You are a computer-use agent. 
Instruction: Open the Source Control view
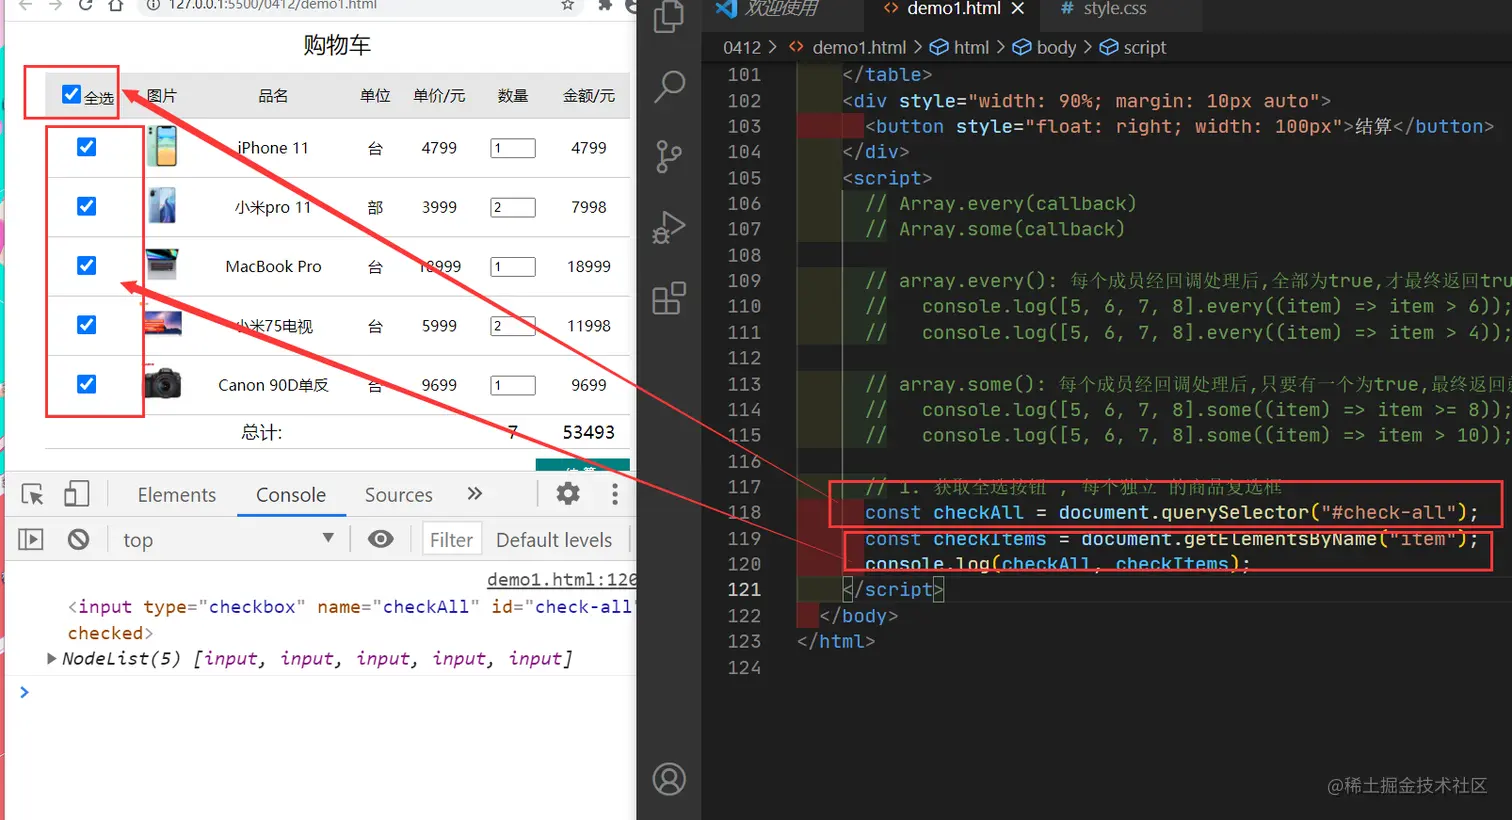(x=668, y=156)
